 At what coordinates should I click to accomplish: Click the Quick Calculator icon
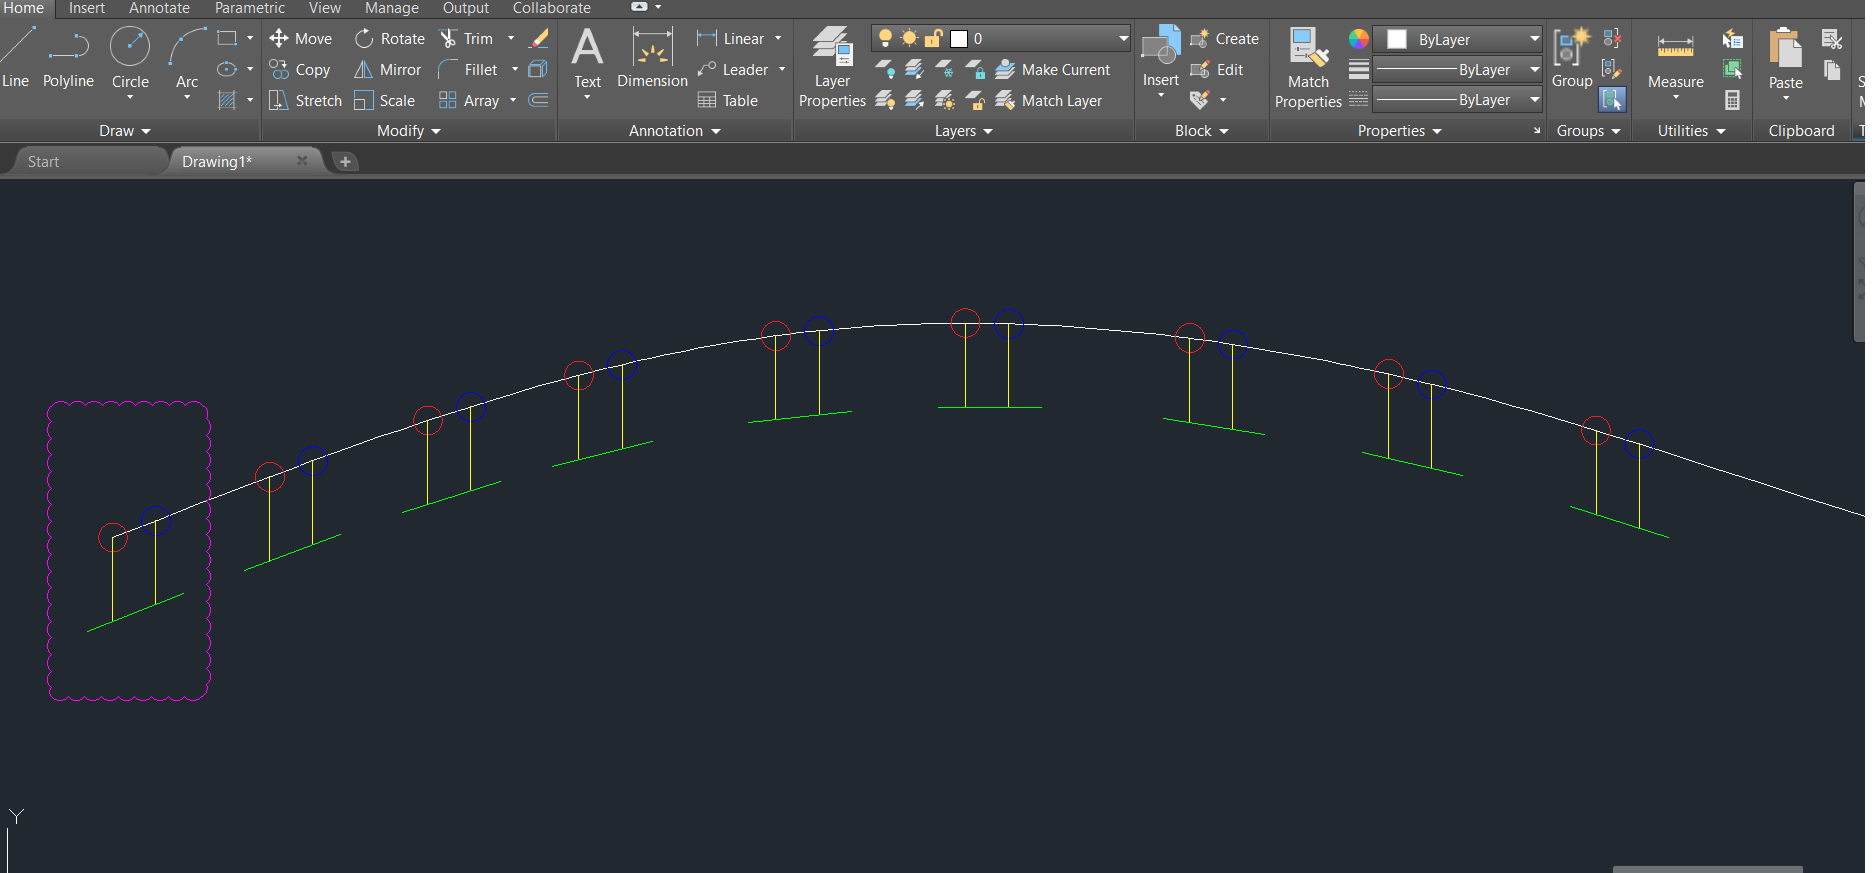click(x=1733, y=100)
